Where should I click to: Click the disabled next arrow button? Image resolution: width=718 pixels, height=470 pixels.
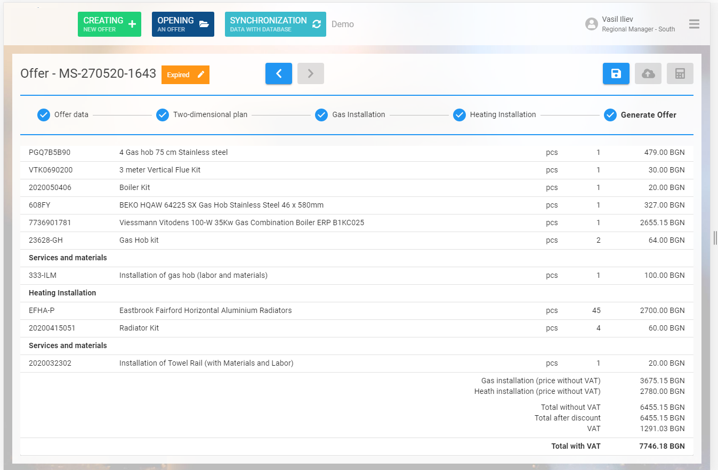coord(310,73)
